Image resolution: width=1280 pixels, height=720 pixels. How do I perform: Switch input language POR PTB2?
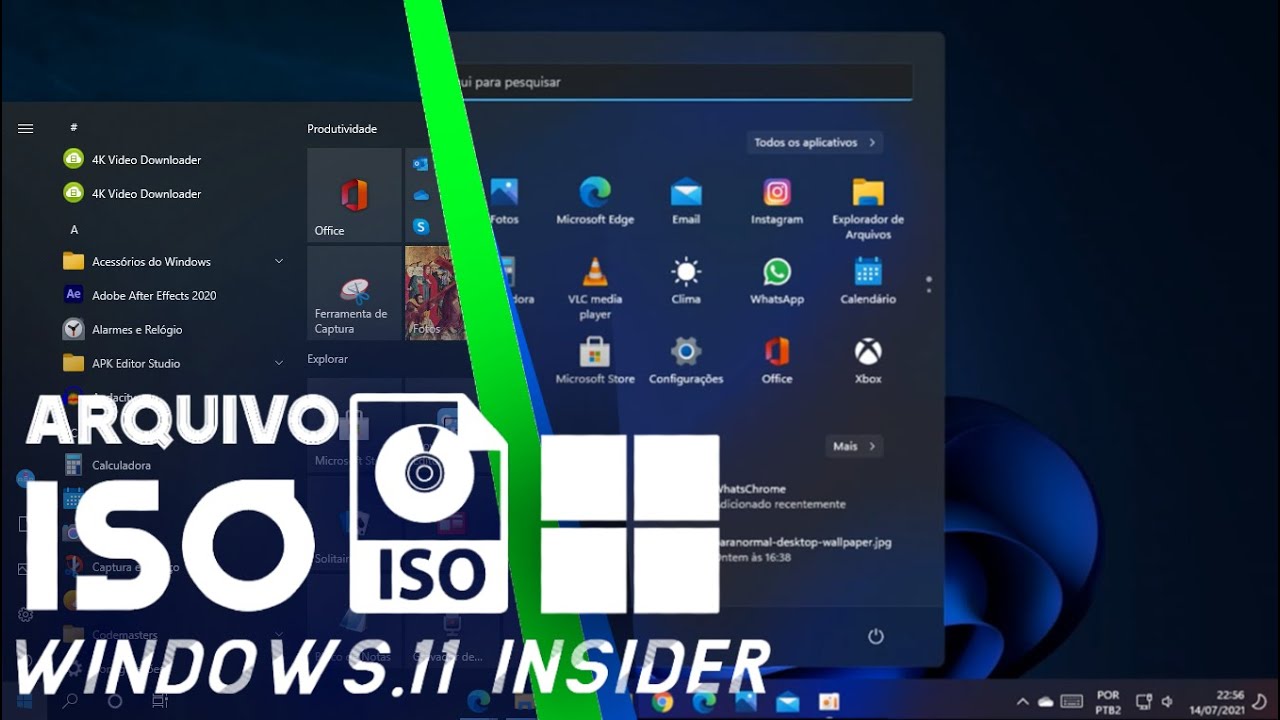pos(1108,702)
